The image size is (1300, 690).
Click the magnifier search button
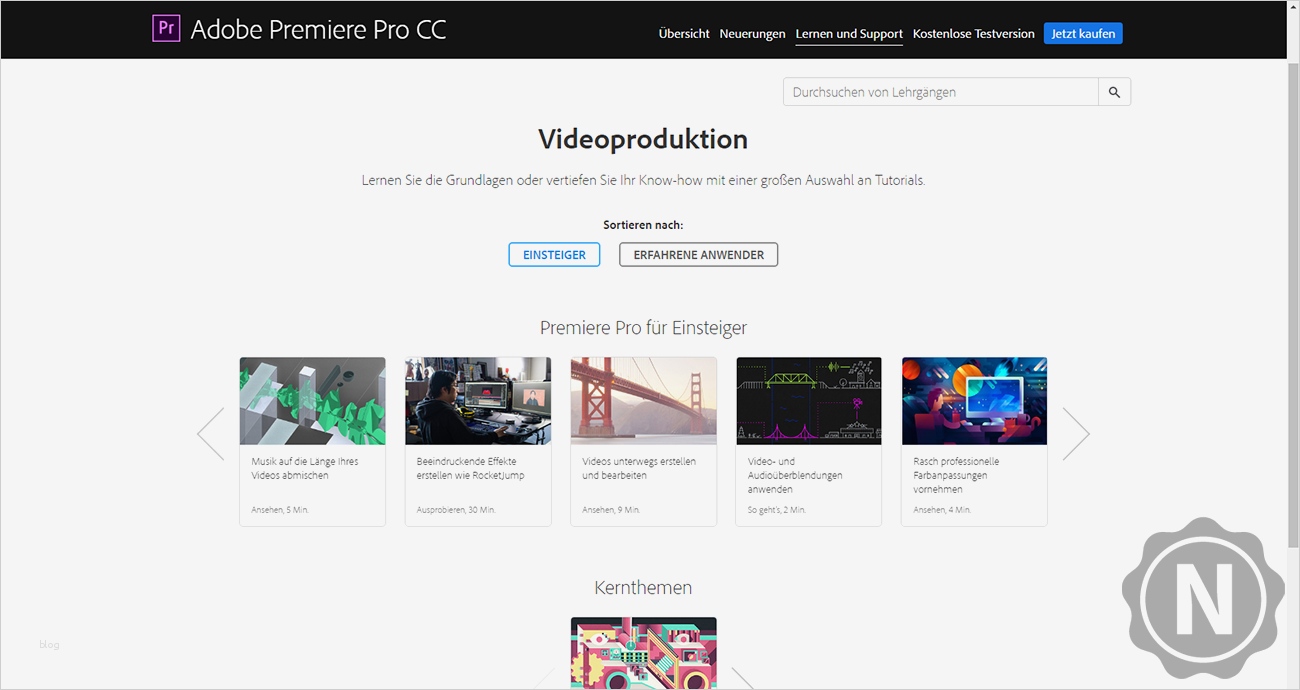click(1114, 92)
